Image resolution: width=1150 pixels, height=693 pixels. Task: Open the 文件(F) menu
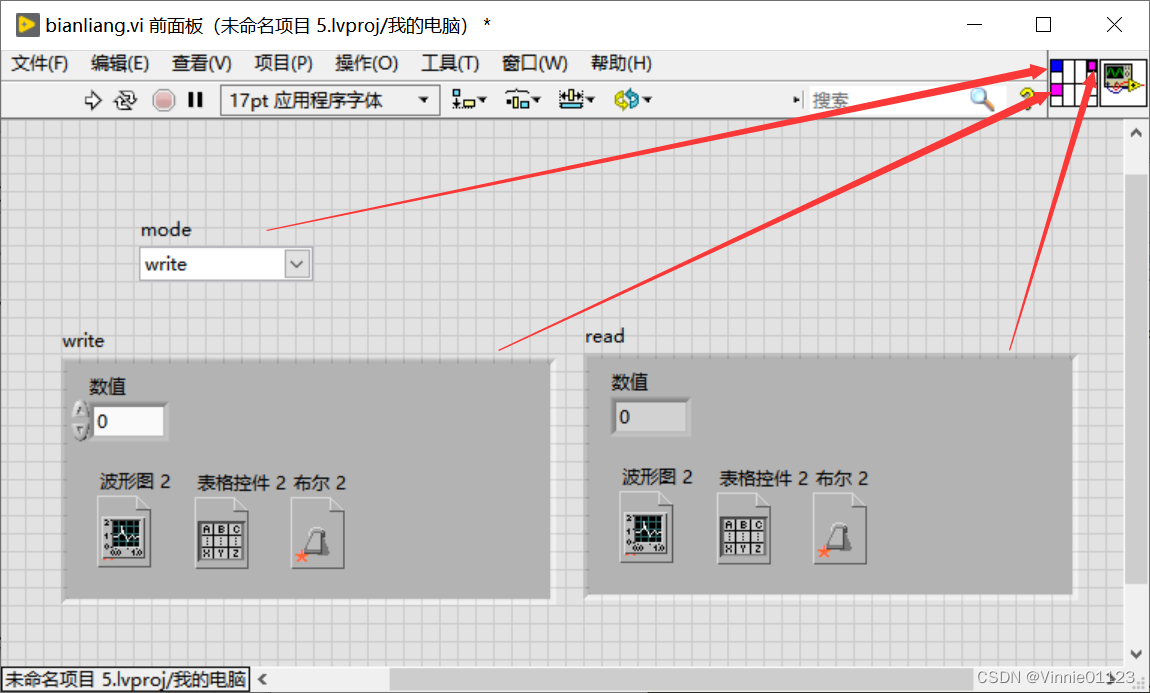pyautogui.click(x=39, y=63)
